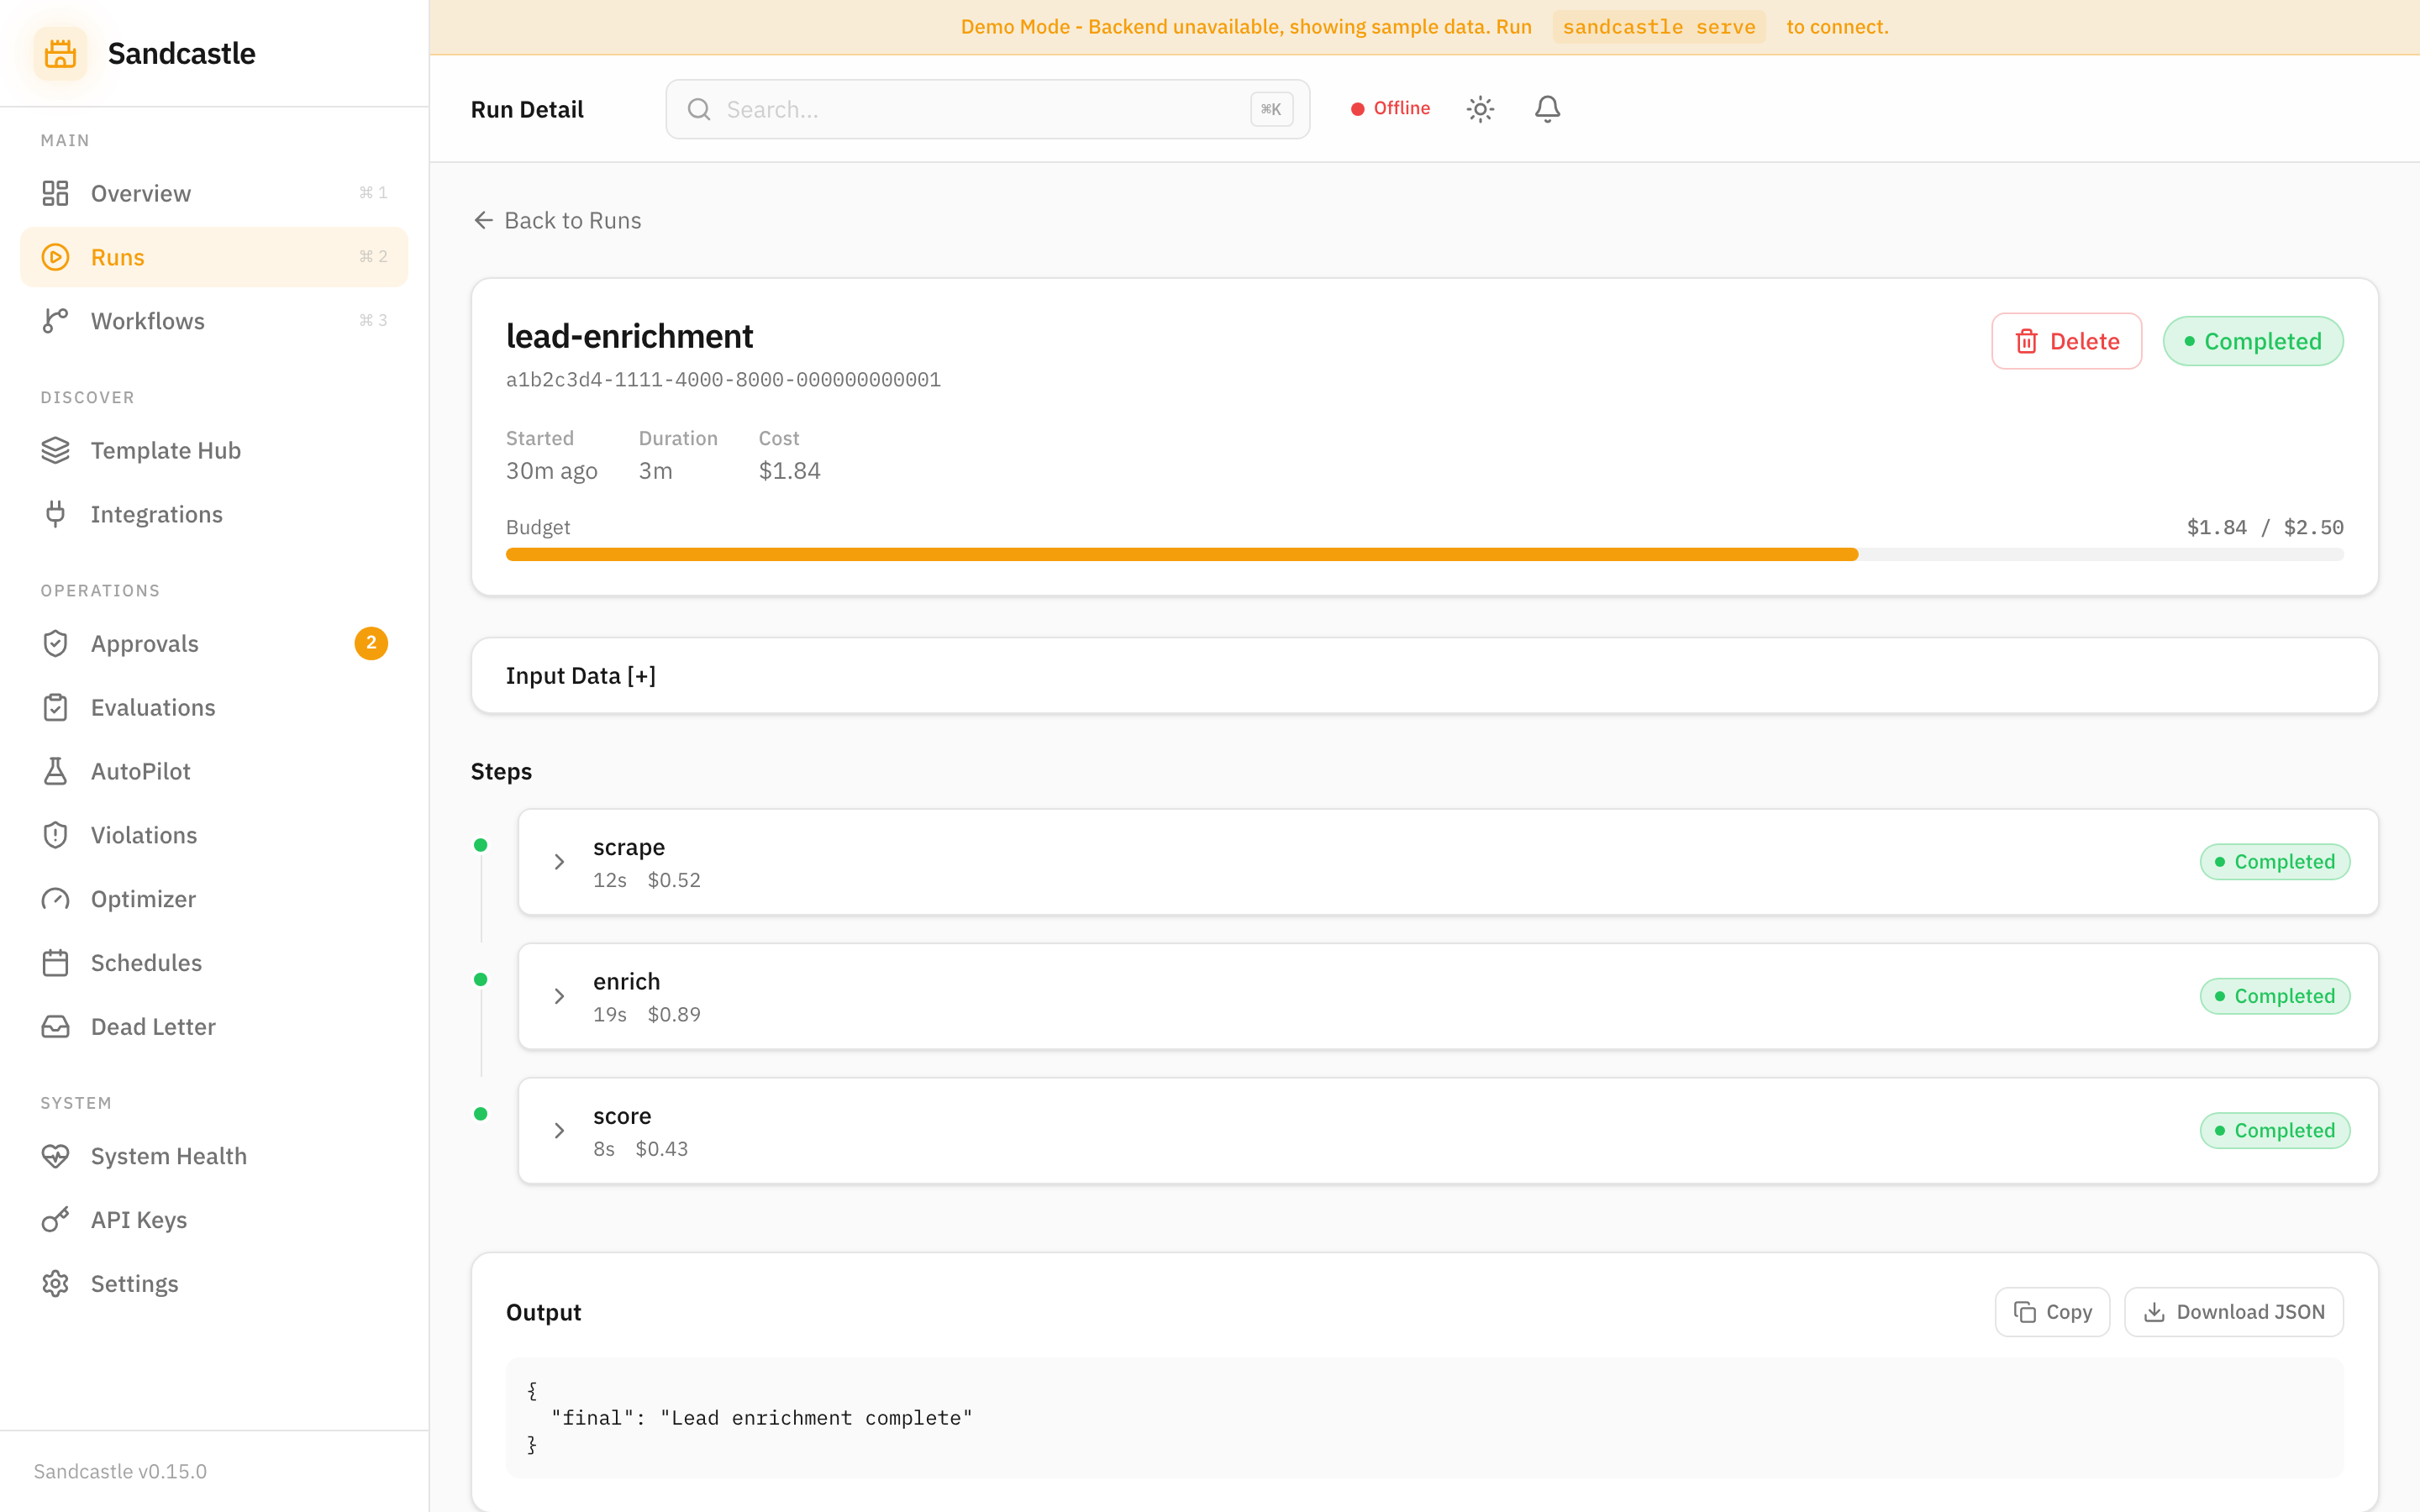Toggle light/dark theme sun icon

(x=1480, y=109)
